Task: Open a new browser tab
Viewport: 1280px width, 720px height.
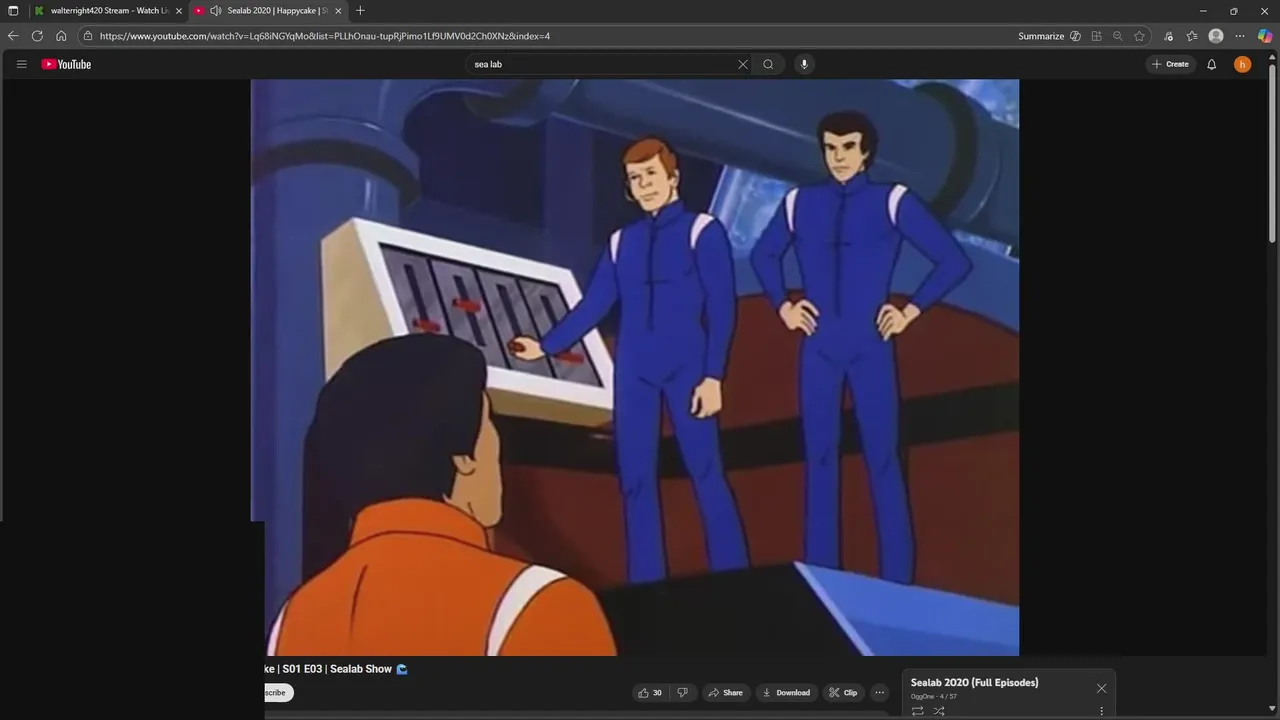Action: [360, 10]
